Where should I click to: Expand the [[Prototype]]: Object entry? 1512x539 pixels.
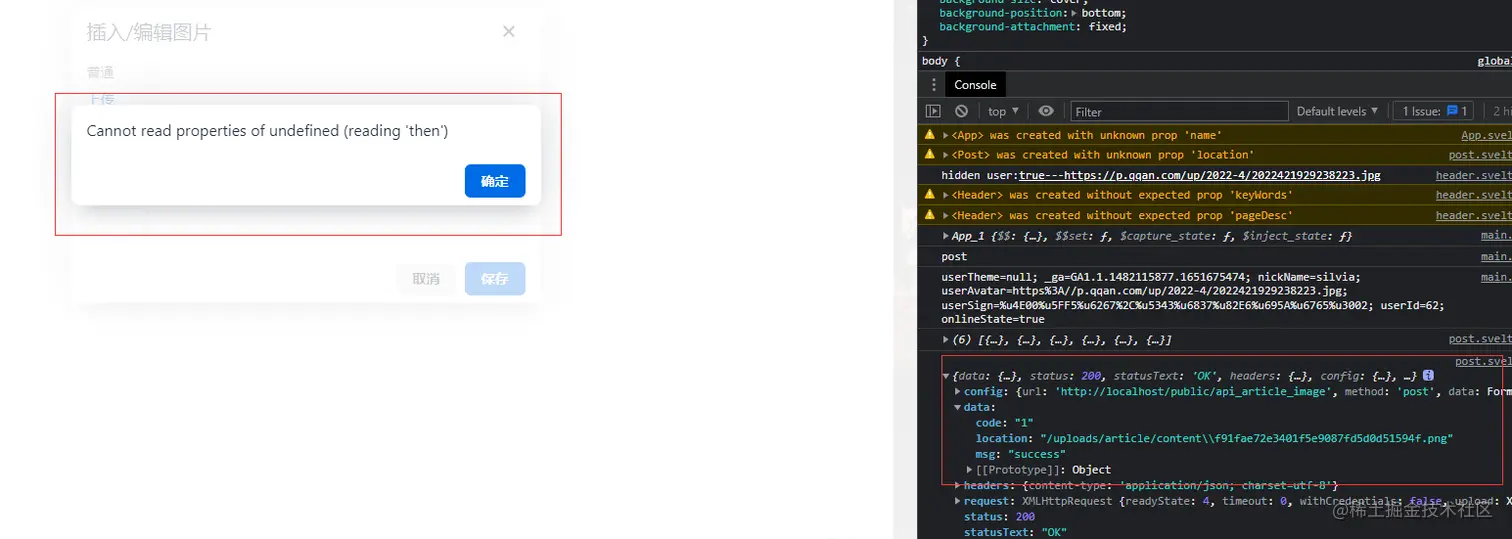[x=970, y=469]
